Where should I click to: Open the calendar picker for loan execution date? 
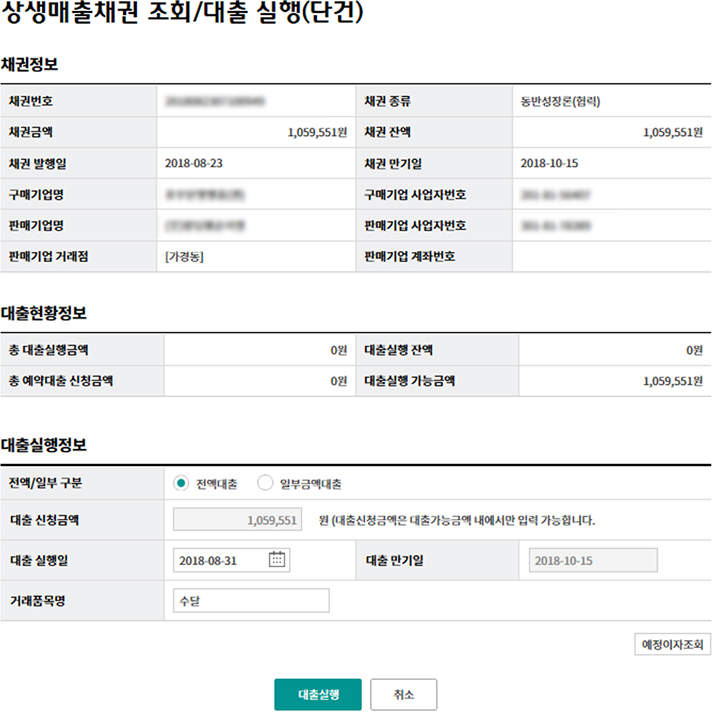coord(278,560)
